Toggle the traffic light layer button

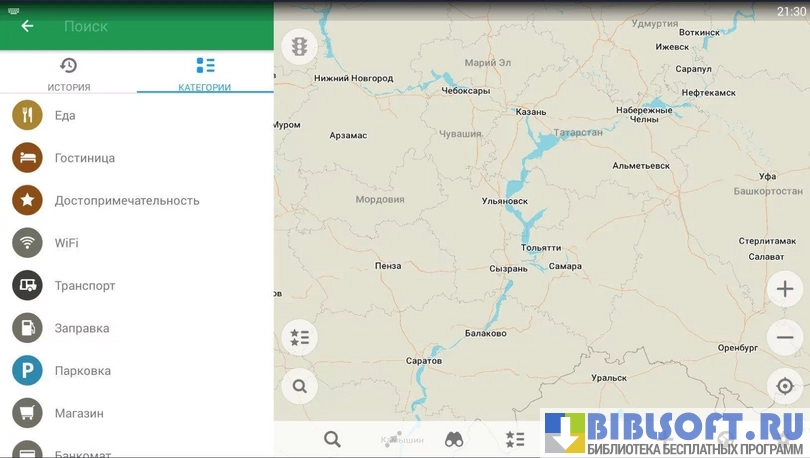299,46
